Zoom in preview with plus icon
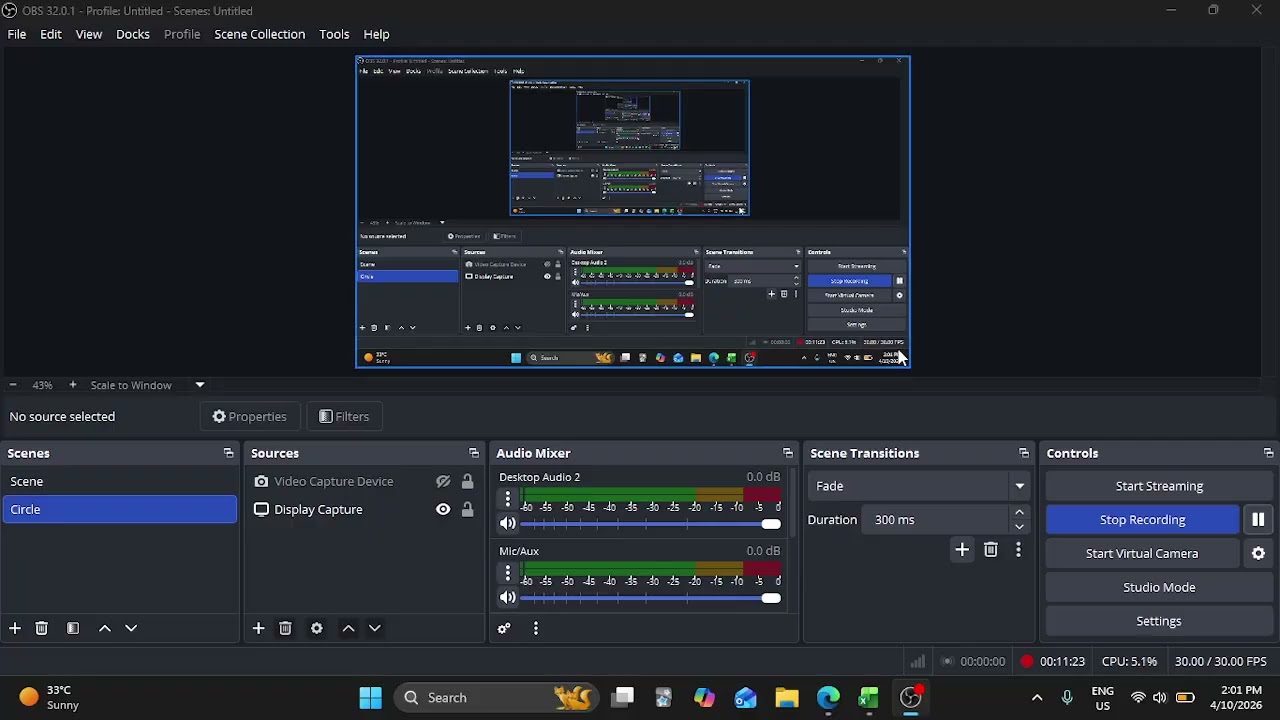This screenshot has height=720, width=1280. pyautogui.click(x=72, y=385)
